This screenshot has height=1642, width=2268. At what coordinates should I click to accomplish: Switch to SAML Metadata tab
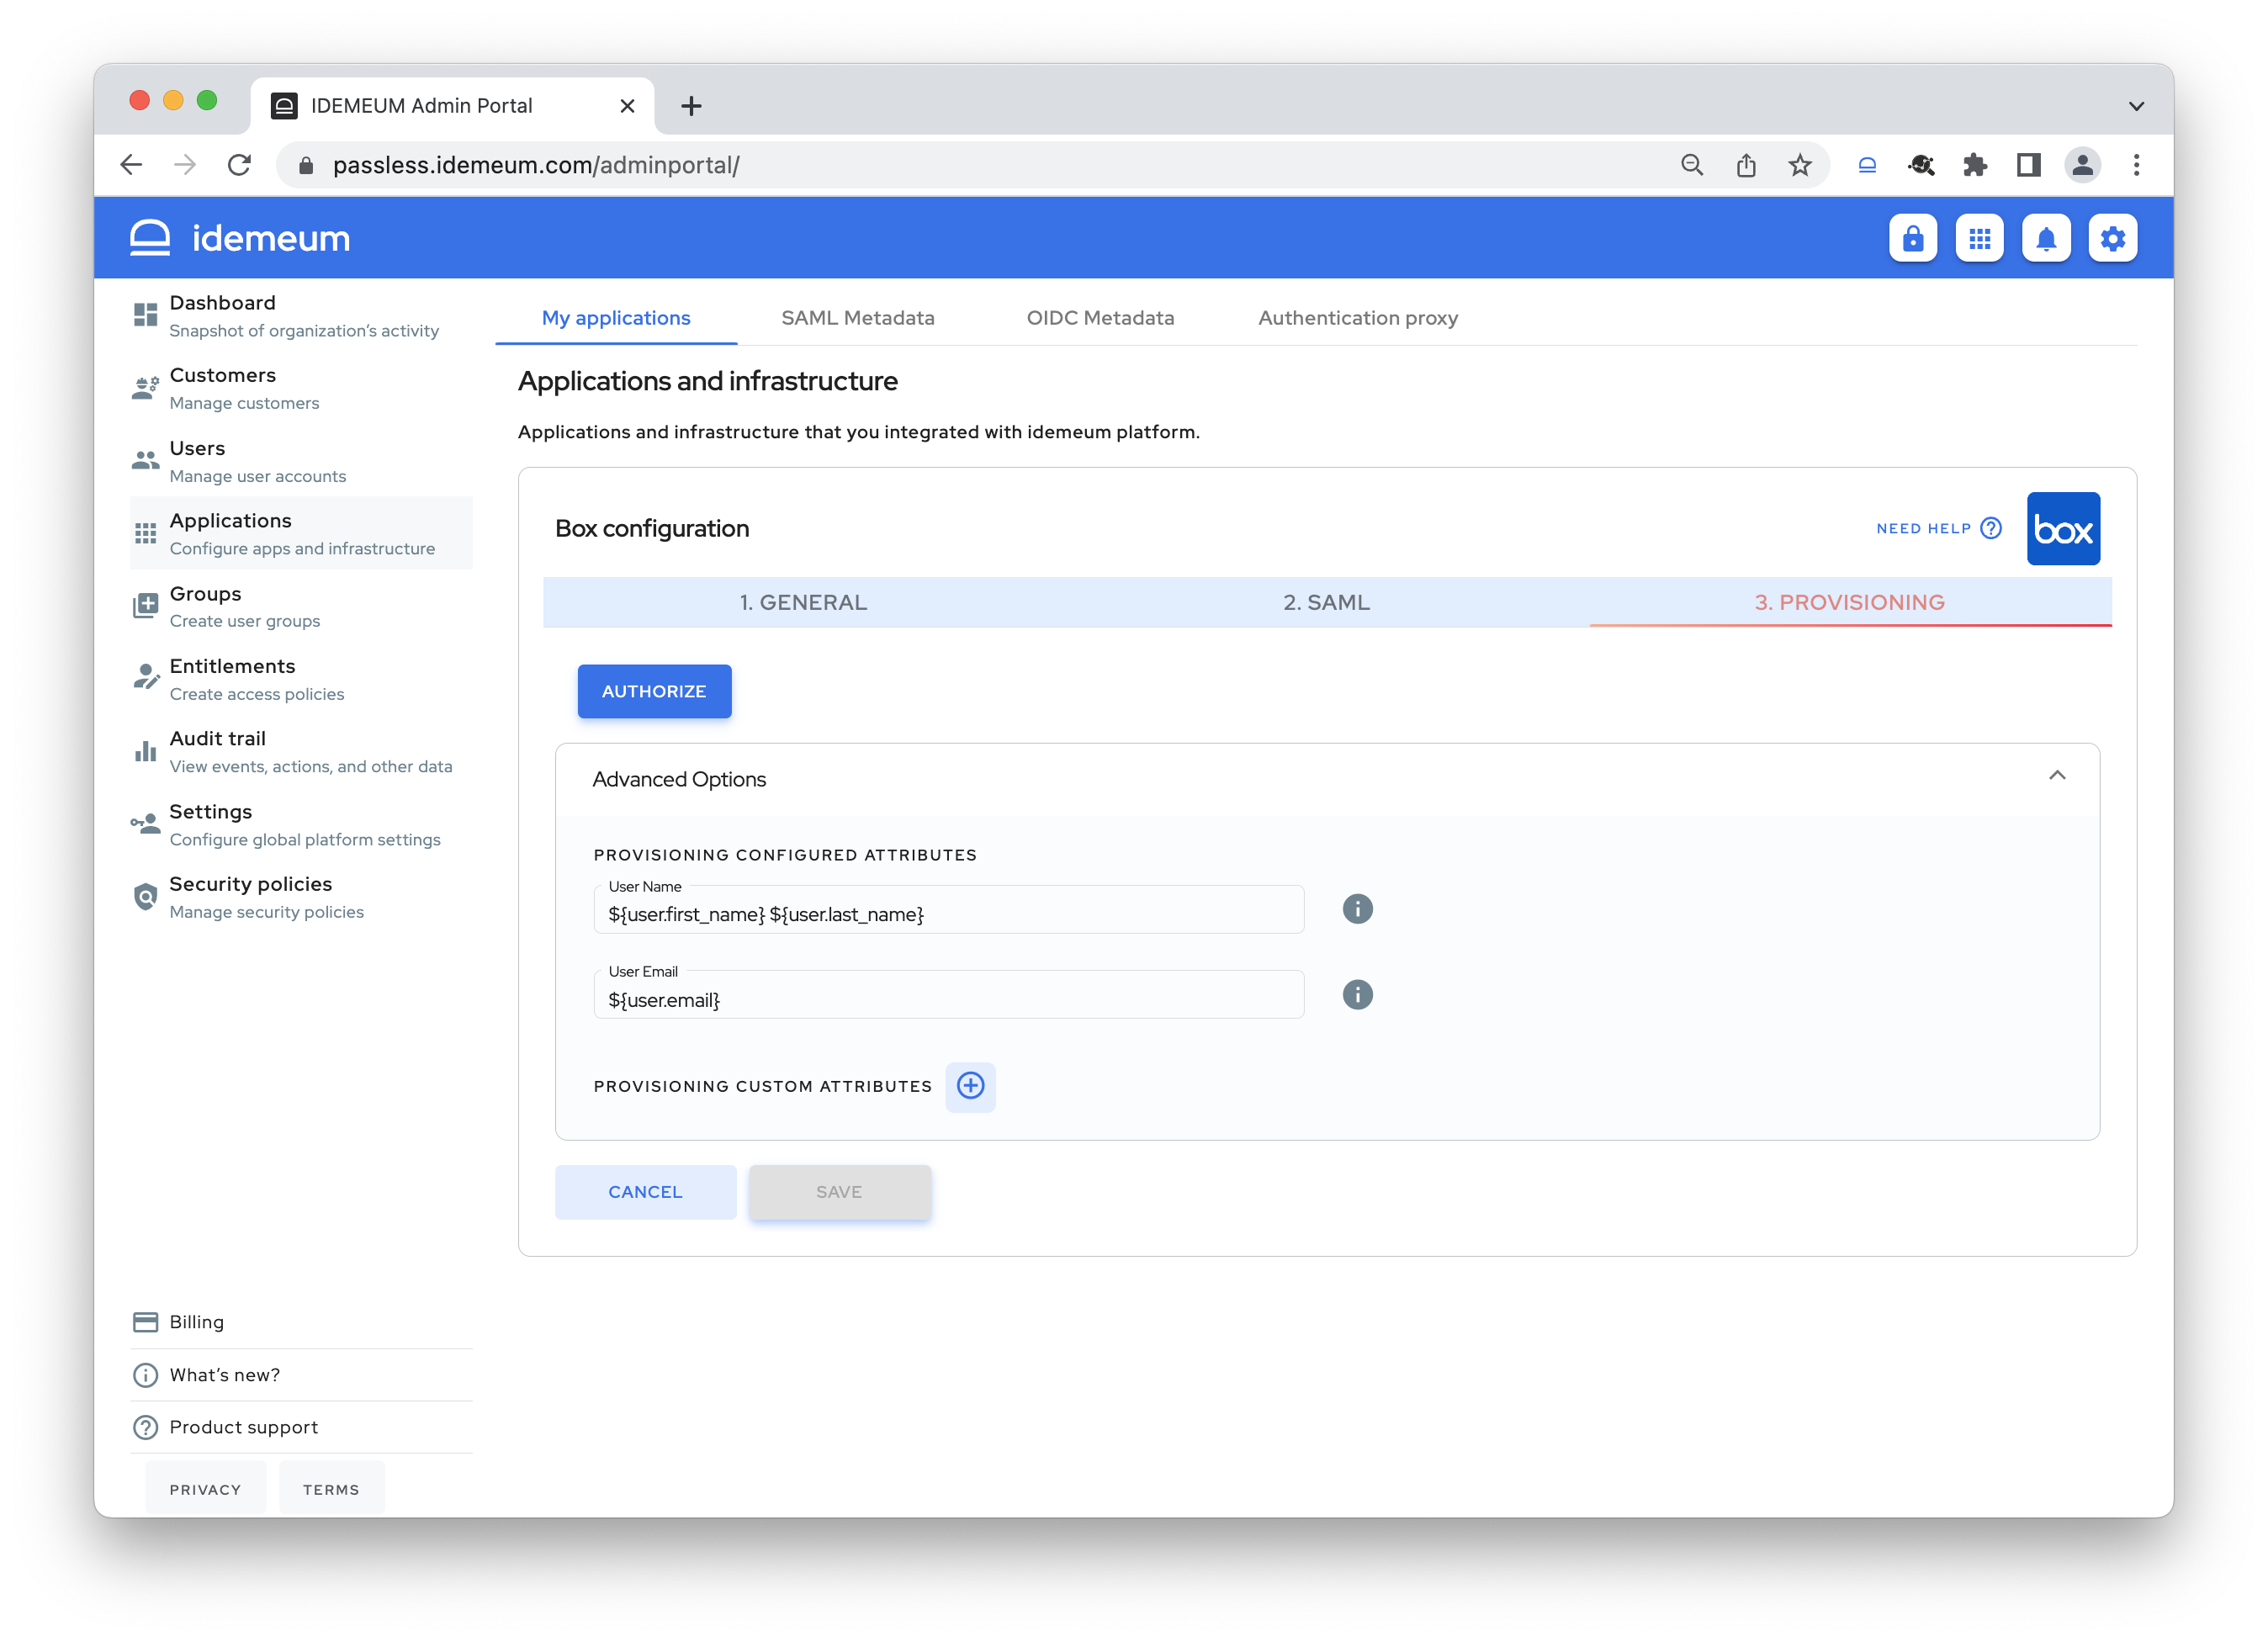[x=857, y=318]
